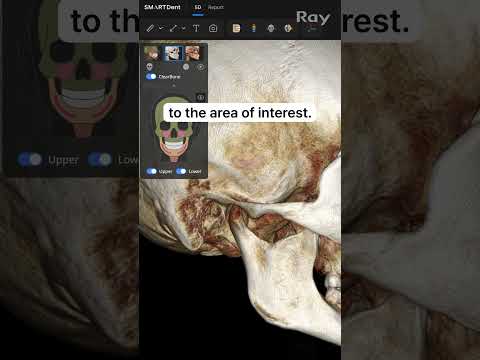The image size is (480, 360).
Task: Pick the muscle rendering thumbnail
Action: pyautogui.click(x=194, y=53)
